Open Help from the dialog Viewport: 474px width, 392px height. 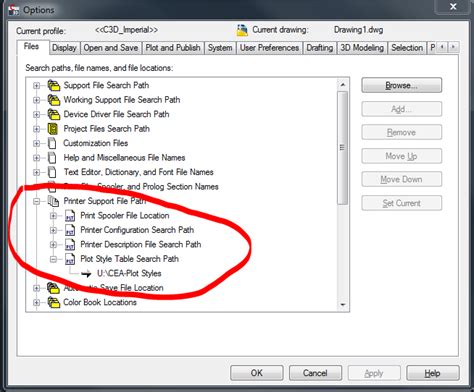(x=433, y=373)
